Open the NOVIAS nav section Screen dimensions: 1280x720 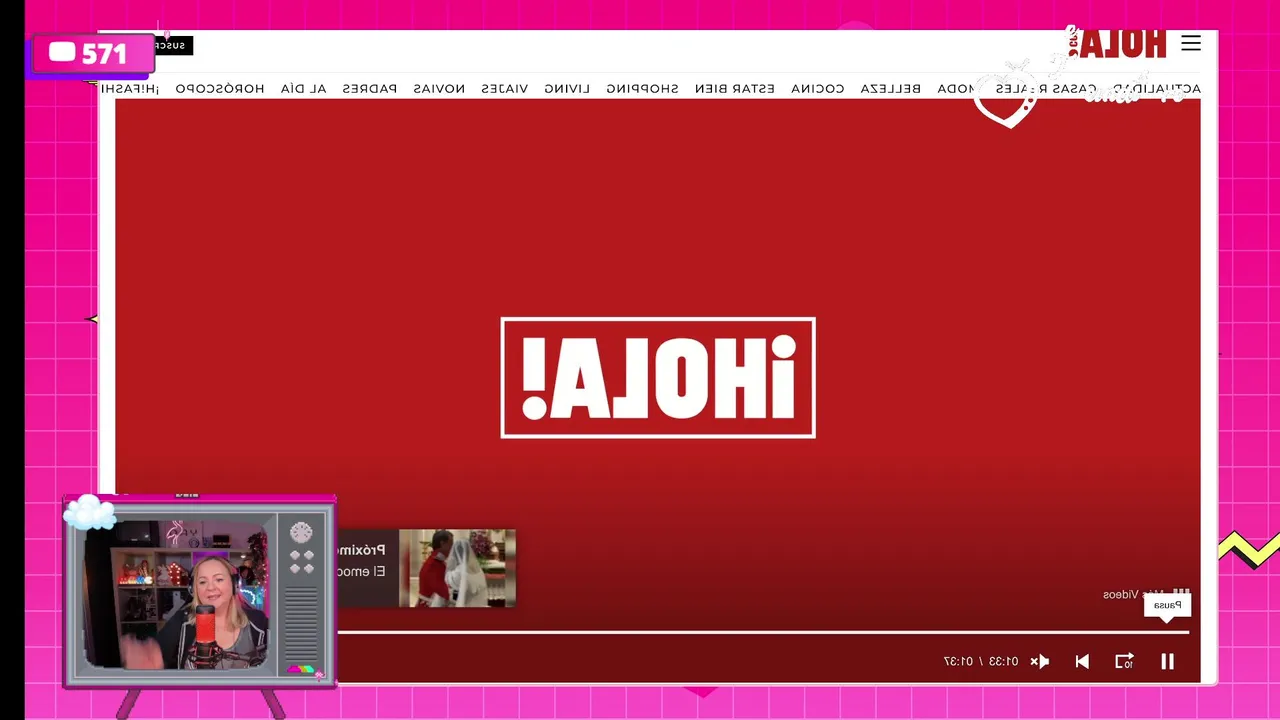pos(439,88)
